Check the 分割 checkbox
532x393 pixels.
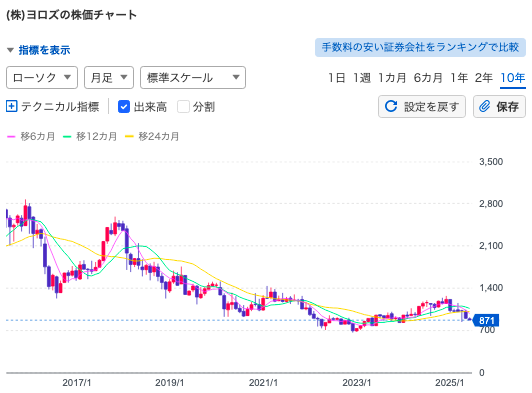click(183, 107)
